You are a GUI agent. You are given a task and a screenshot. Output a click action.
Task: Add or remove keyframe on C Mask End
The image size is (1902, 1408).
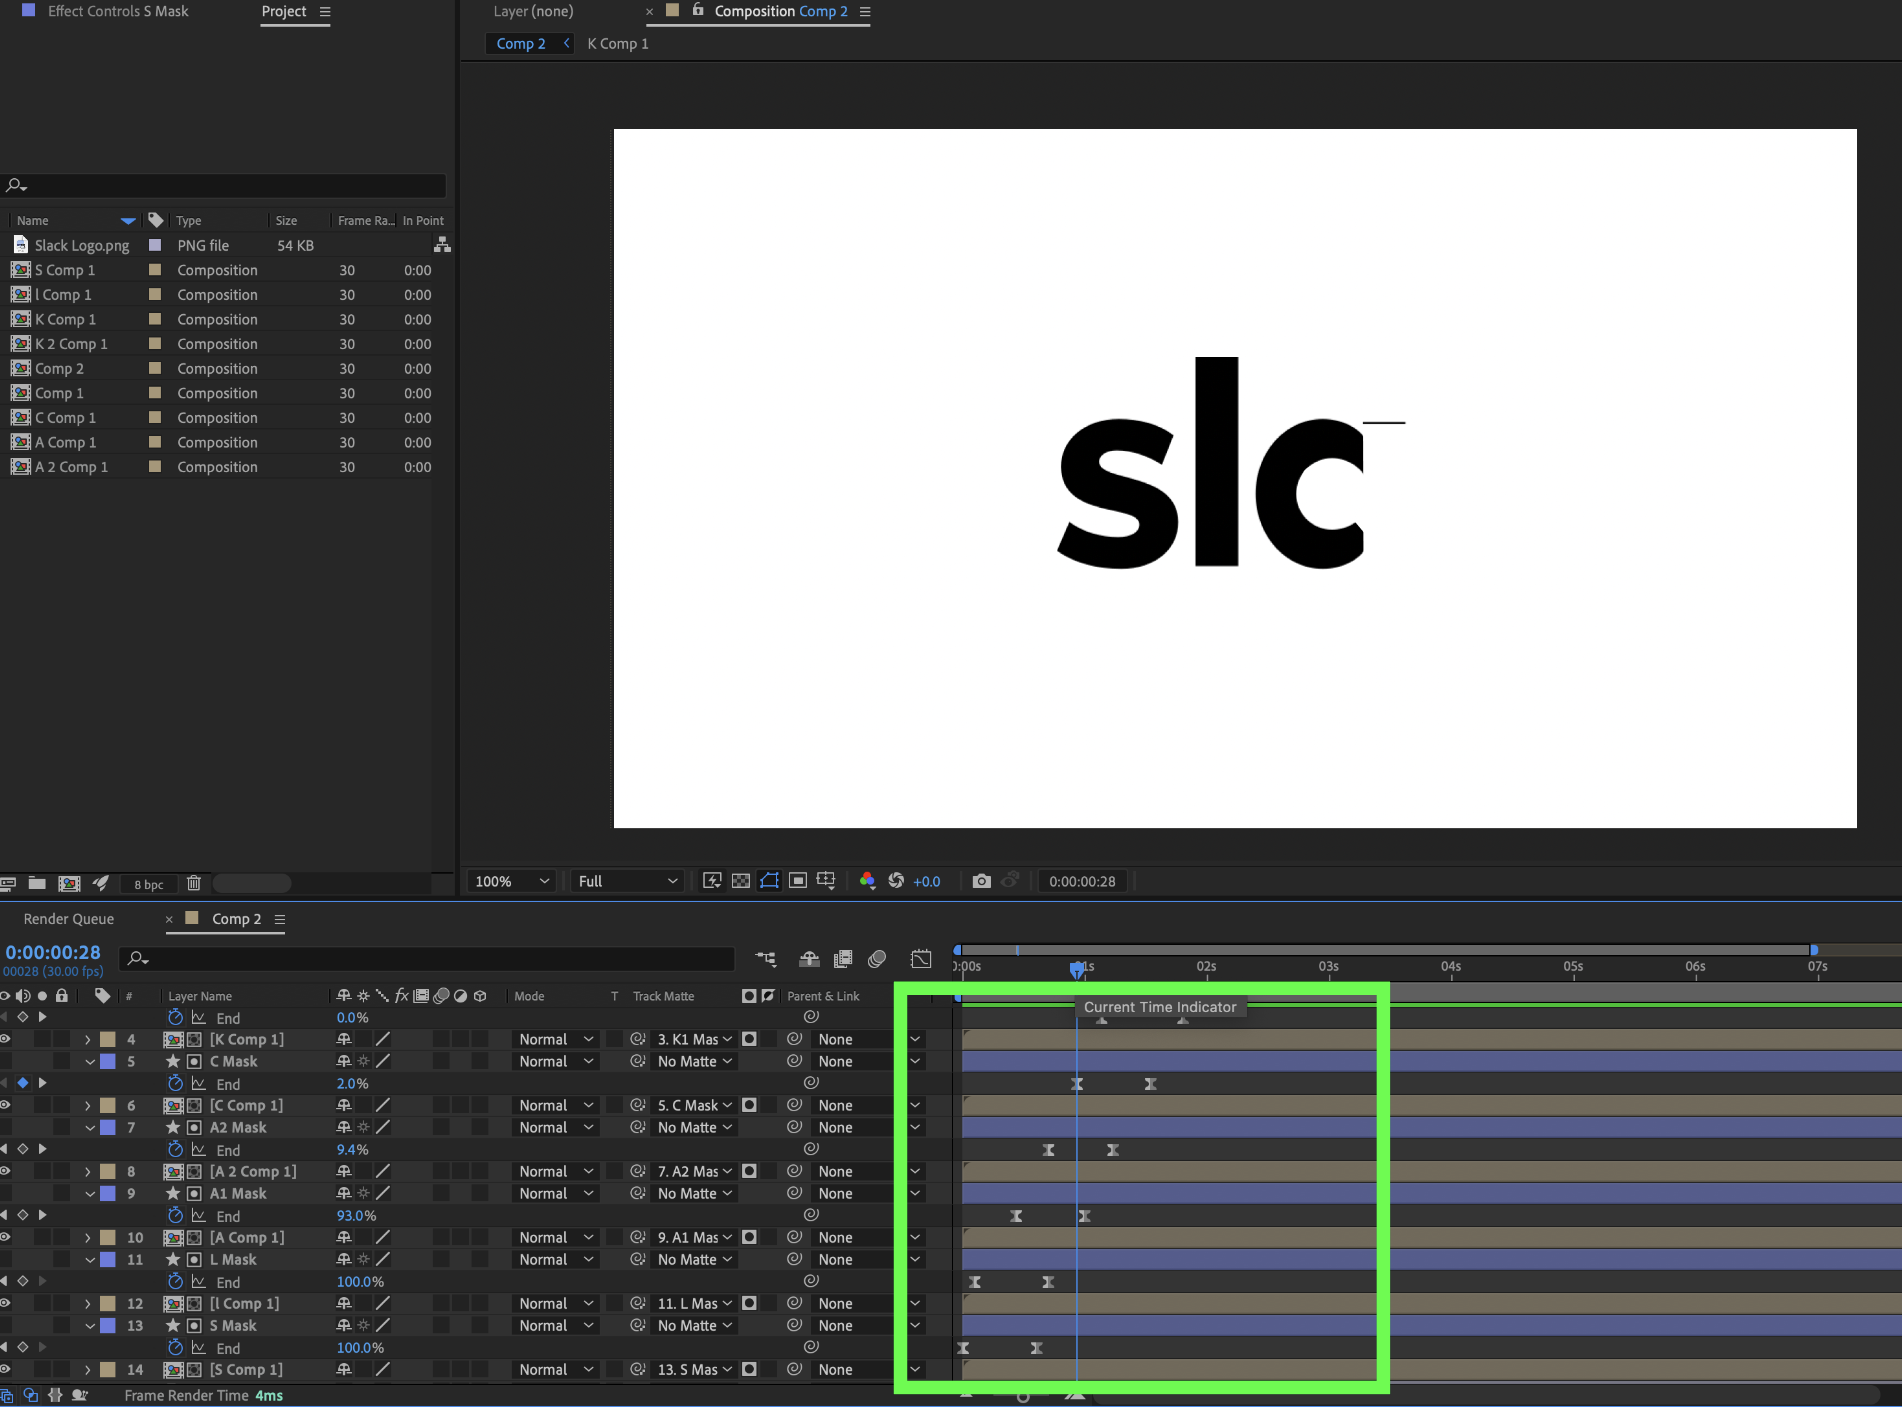(23, 1083)
